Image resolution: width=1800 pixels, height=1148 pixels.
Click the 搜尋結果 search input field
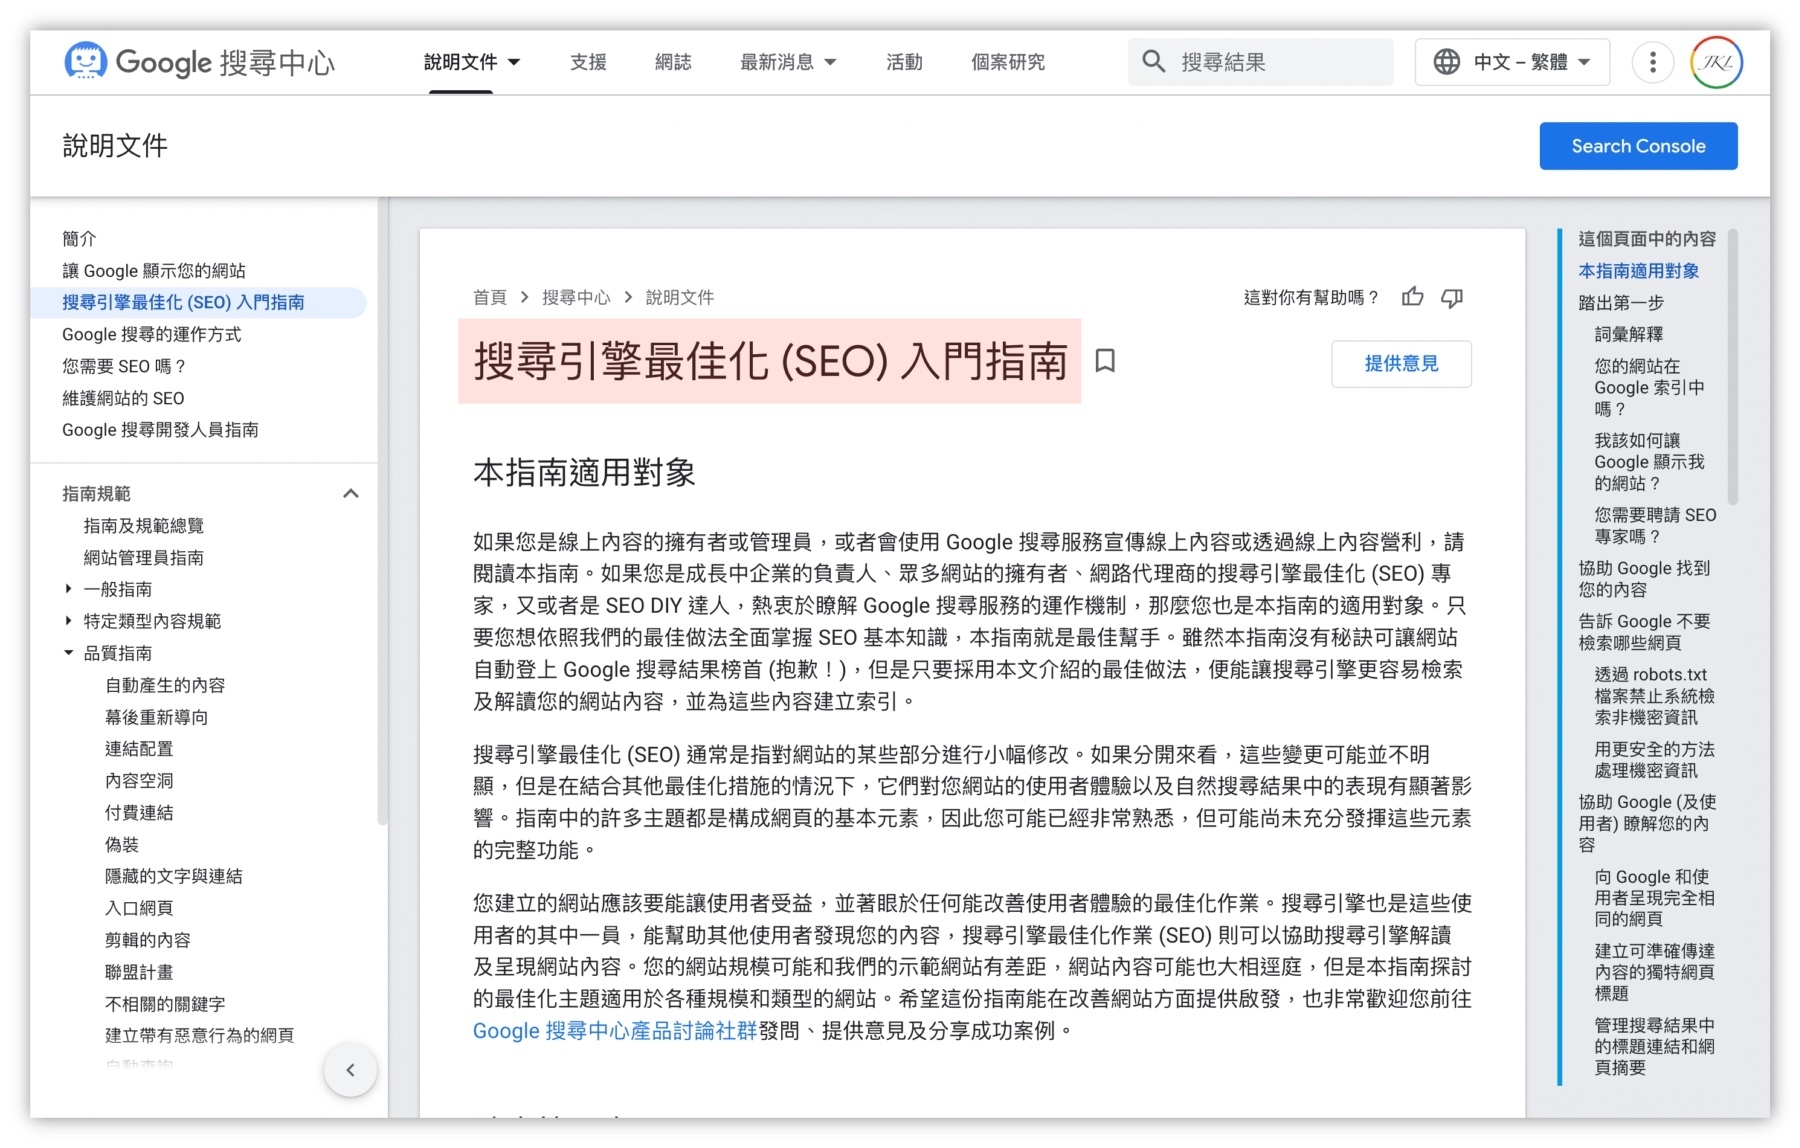click(1280, 62)
